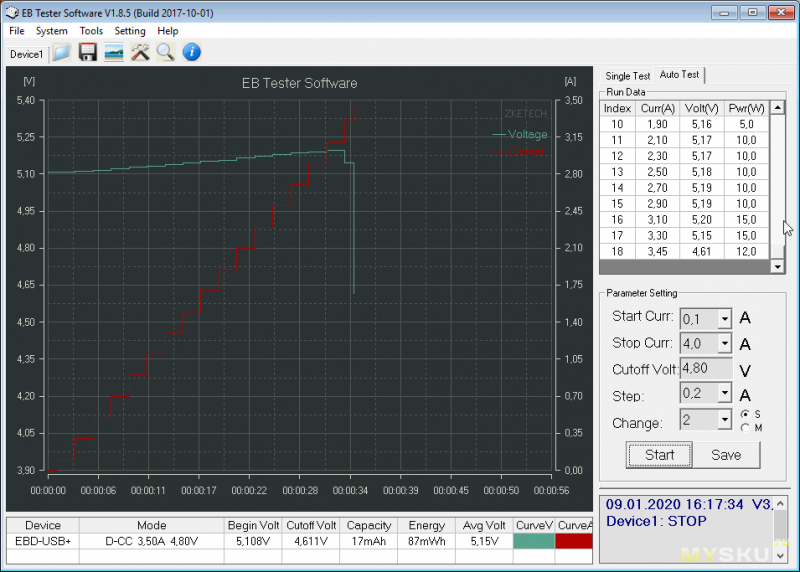Select Run Data row index 14
This screenshot has height=572, width=800.
tap(684, 188)
